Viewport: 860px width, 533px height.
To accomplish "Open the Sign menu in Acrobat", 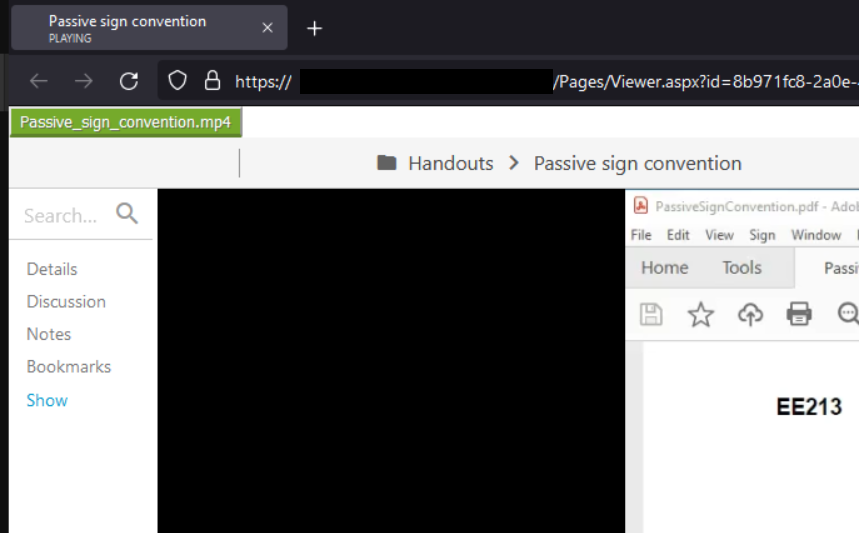I will point(762,235).
